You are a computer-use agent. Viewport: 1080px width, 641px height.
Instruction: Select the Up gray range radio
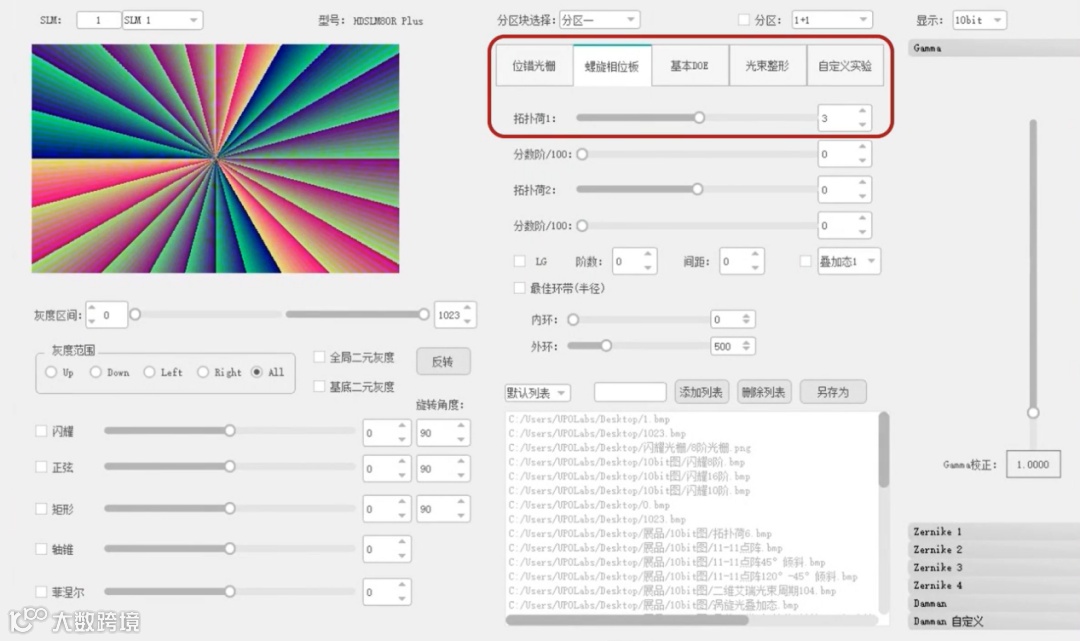51,372
